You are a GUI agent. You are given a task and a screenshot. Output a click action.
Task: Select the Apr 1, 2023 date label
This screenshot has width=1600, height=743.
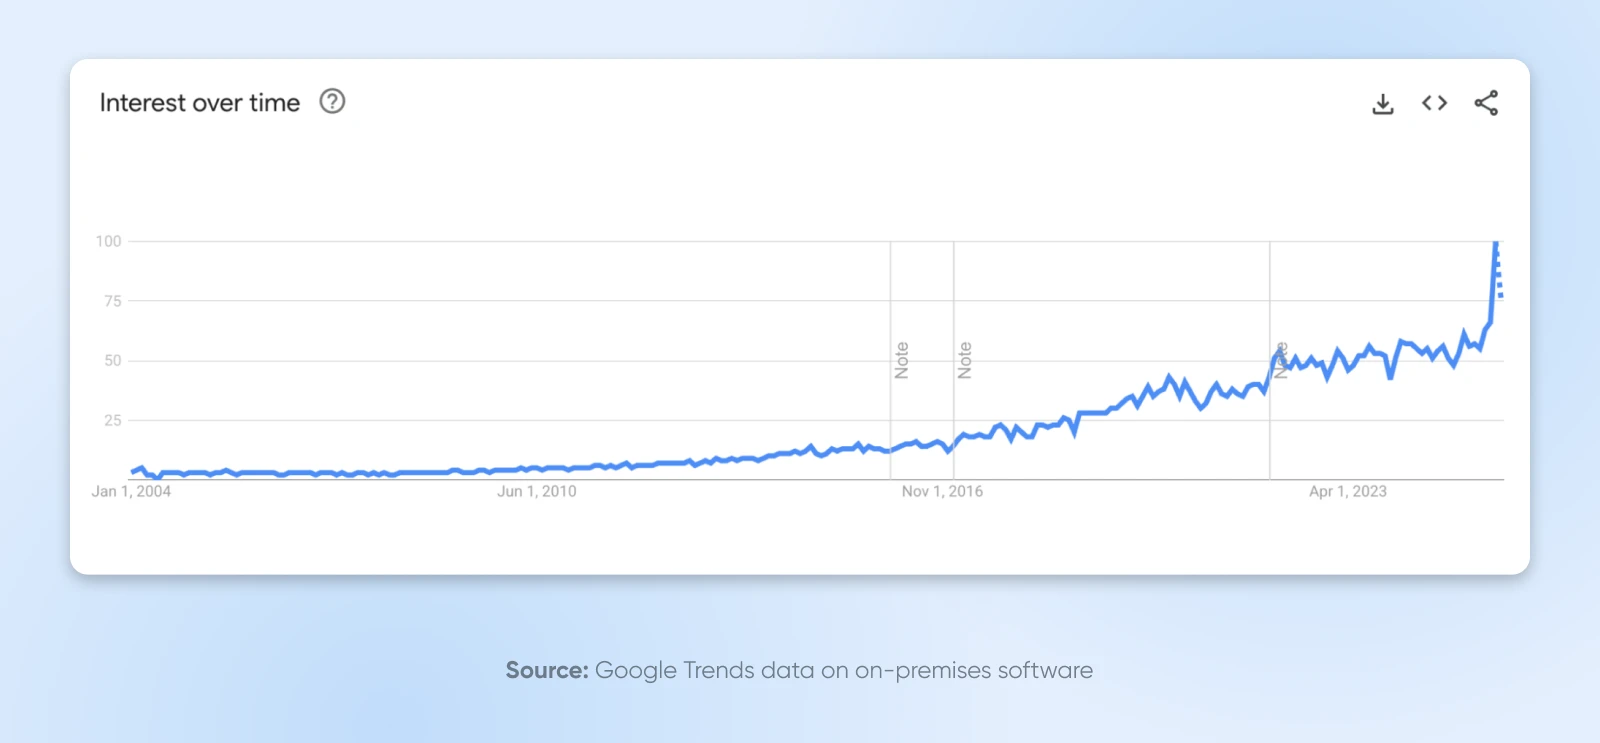[1347, 491]
